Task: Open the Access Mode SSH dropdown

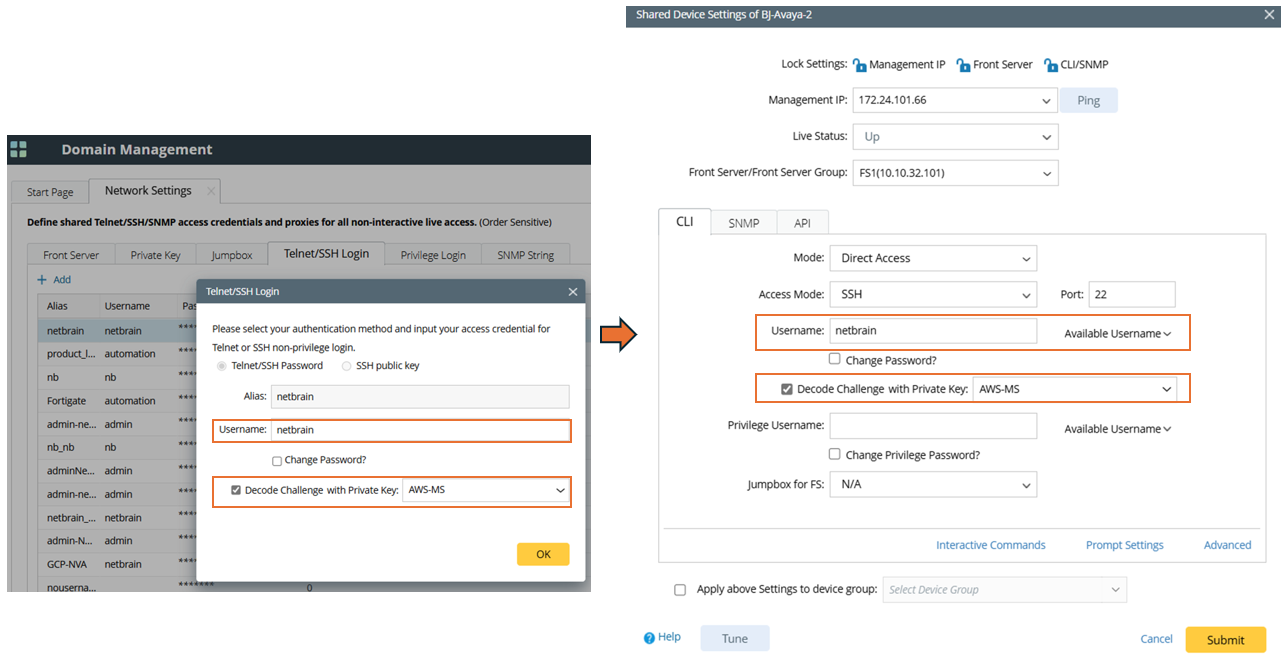Action: click(x=932, y=295)
